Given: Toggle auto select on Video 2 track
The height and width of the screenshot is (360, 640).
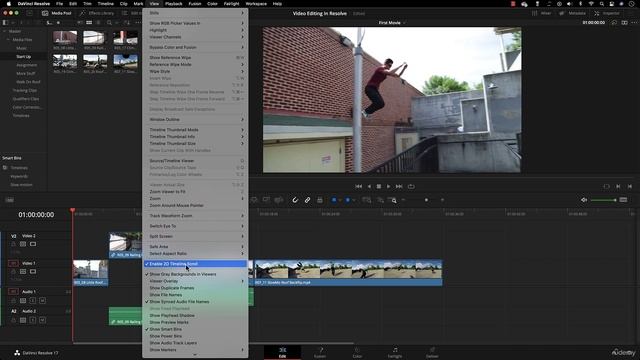Looking at the screenshot, I should [x=23, y=244].
